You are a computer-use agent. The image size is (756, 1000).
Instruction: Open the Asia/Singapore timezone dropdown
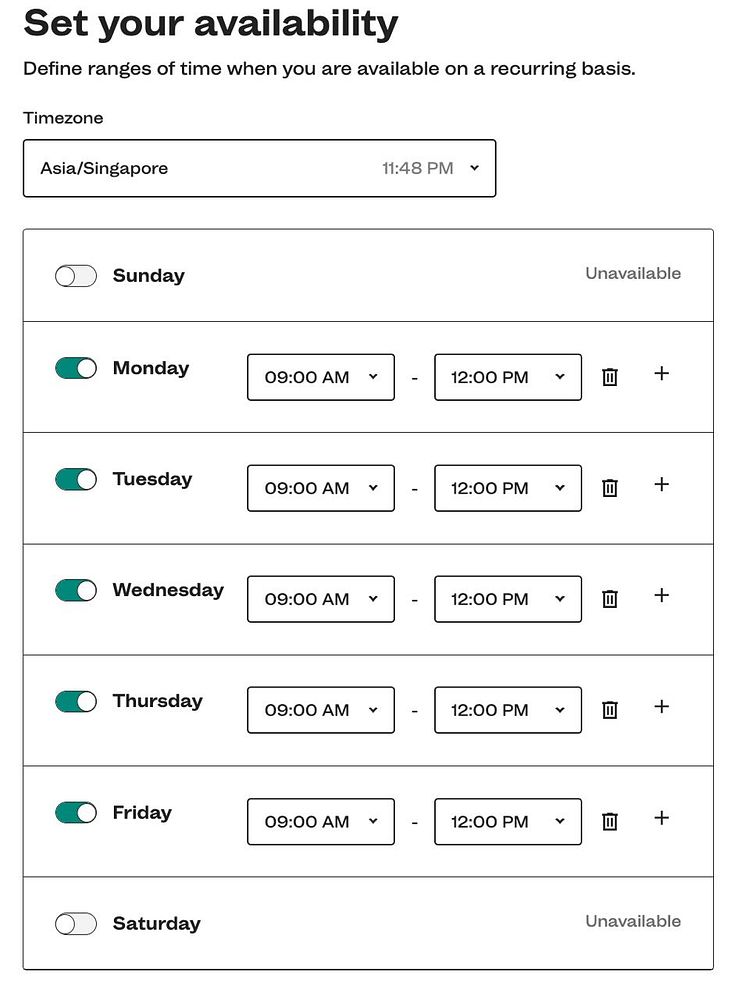[x=259, y=168]
